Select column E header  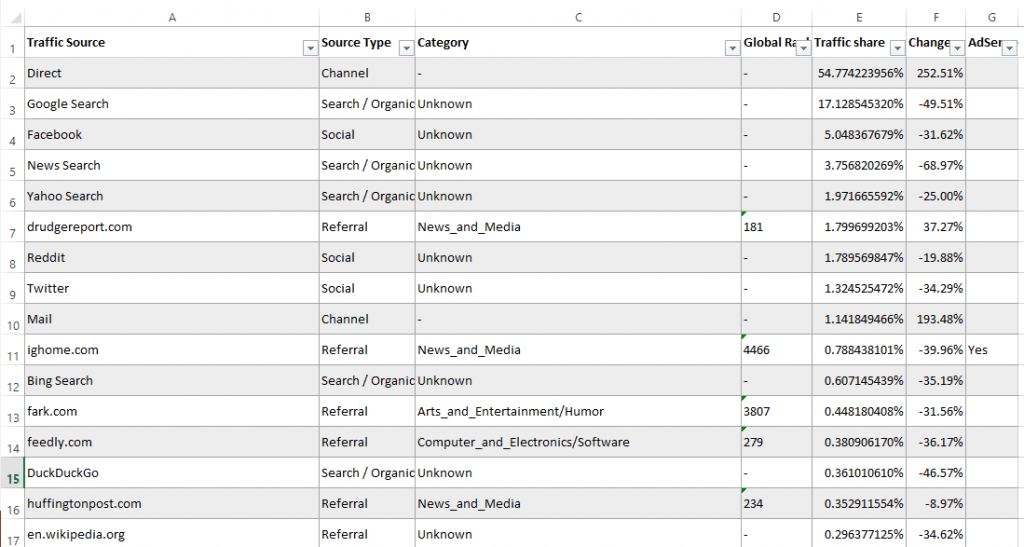[859, 18]
